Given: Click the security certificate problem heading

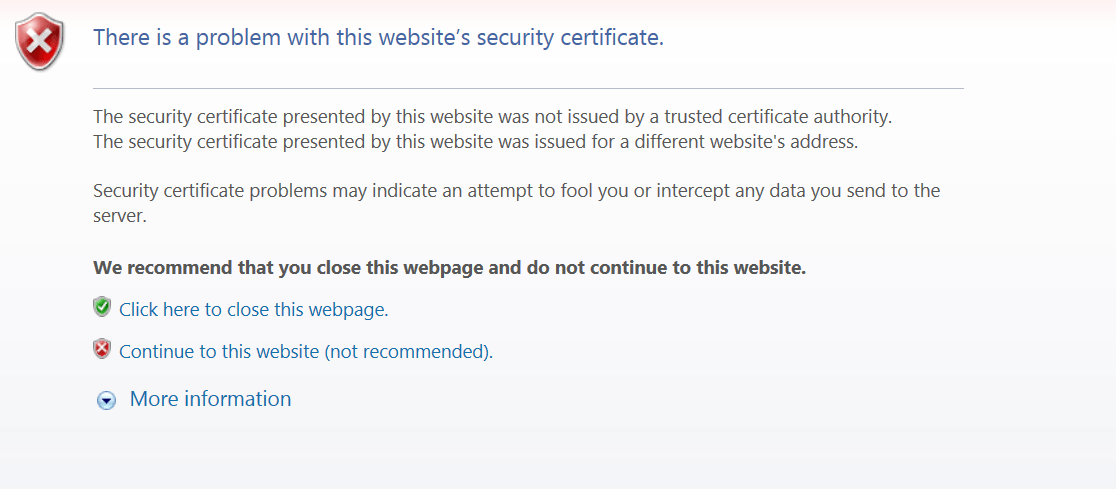Looking at the screenshot, I should coord(379,38).
